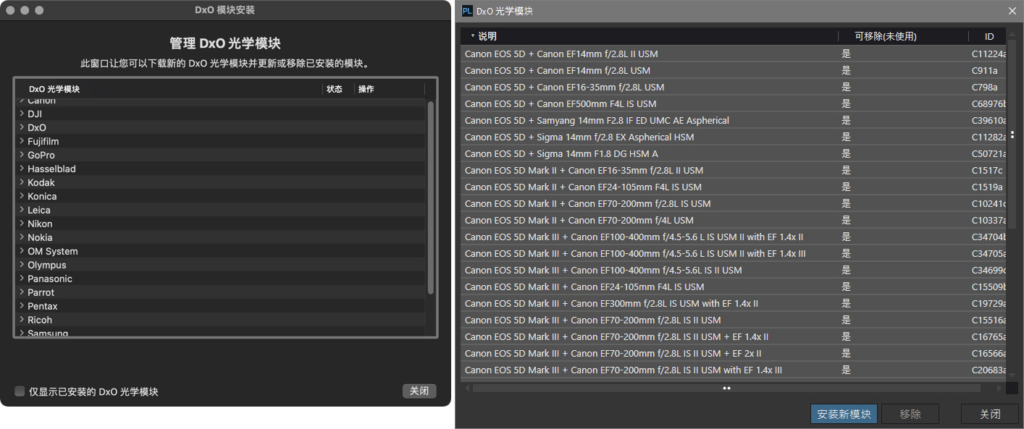The width and height of the screenshot is (1024, 429).
Task: Select the Olympus row
Action: (x=220, y=264)
